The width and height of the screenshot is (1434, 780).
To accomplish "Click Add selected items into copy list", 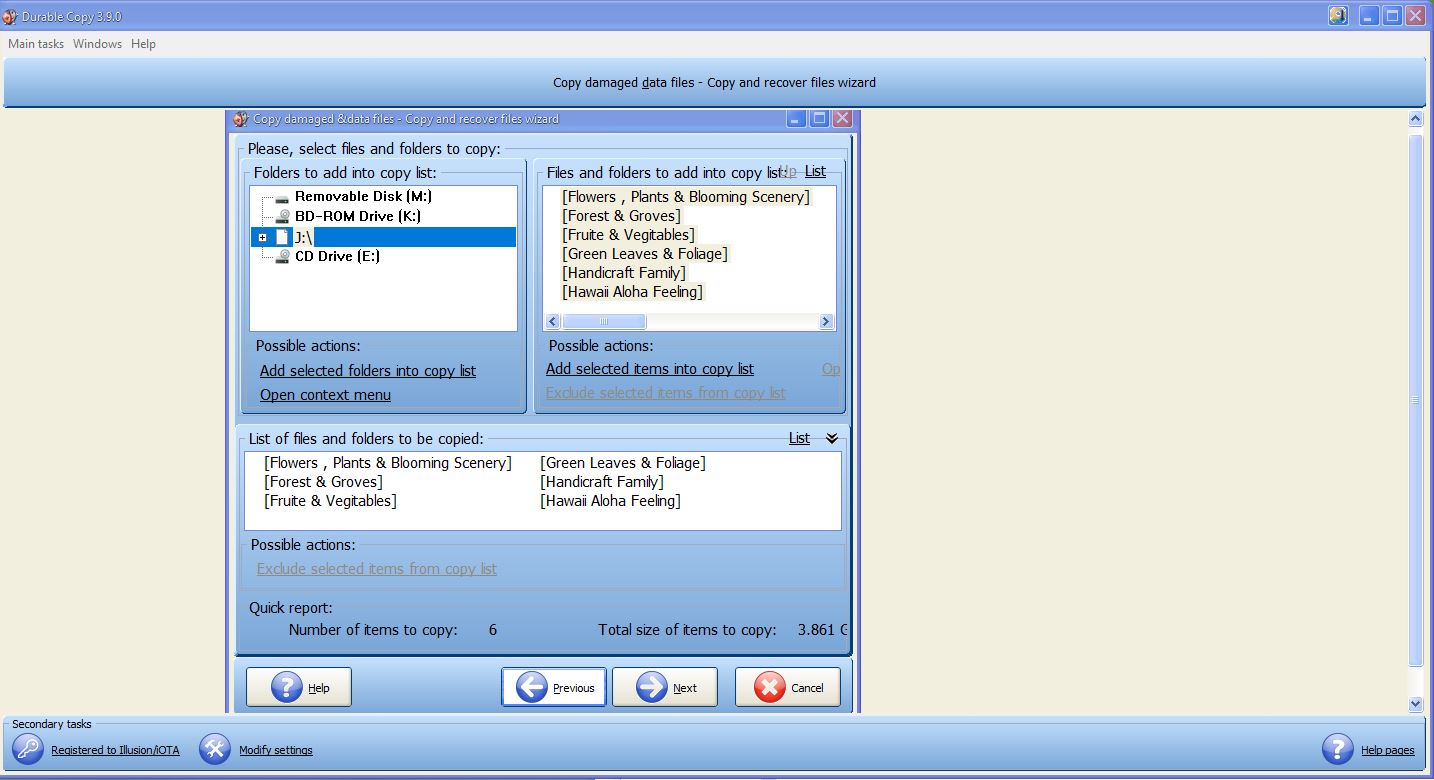I will [649, 369].
